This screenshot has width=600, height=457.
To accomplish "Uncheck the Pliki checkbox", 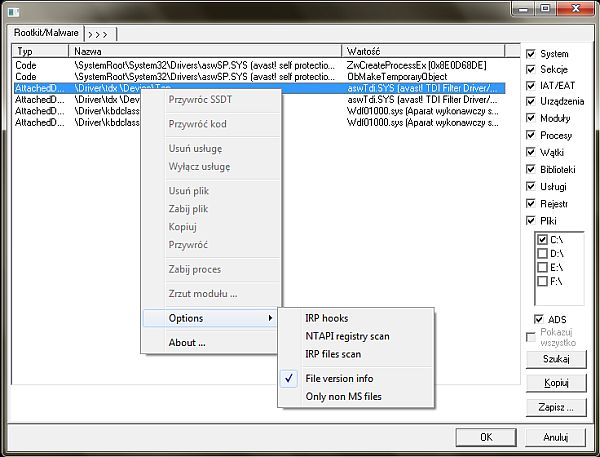I will pos(530,220).
